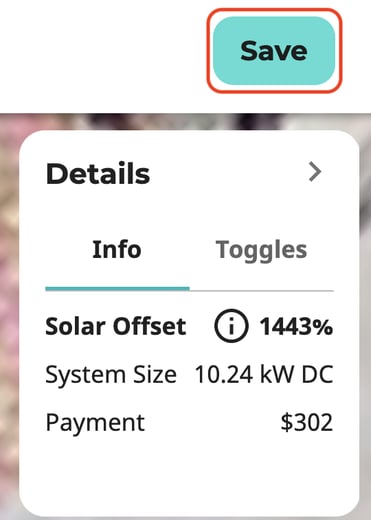Save the current design

(274, 50)
